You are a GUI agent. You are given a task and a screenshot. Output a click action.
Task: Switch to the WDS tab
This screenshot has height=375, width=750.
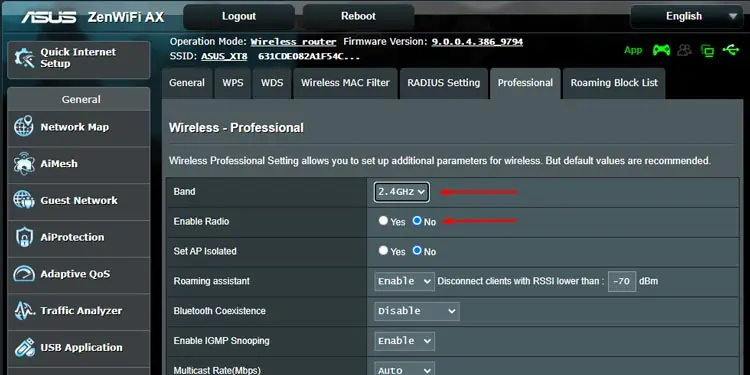click(272, 83)
